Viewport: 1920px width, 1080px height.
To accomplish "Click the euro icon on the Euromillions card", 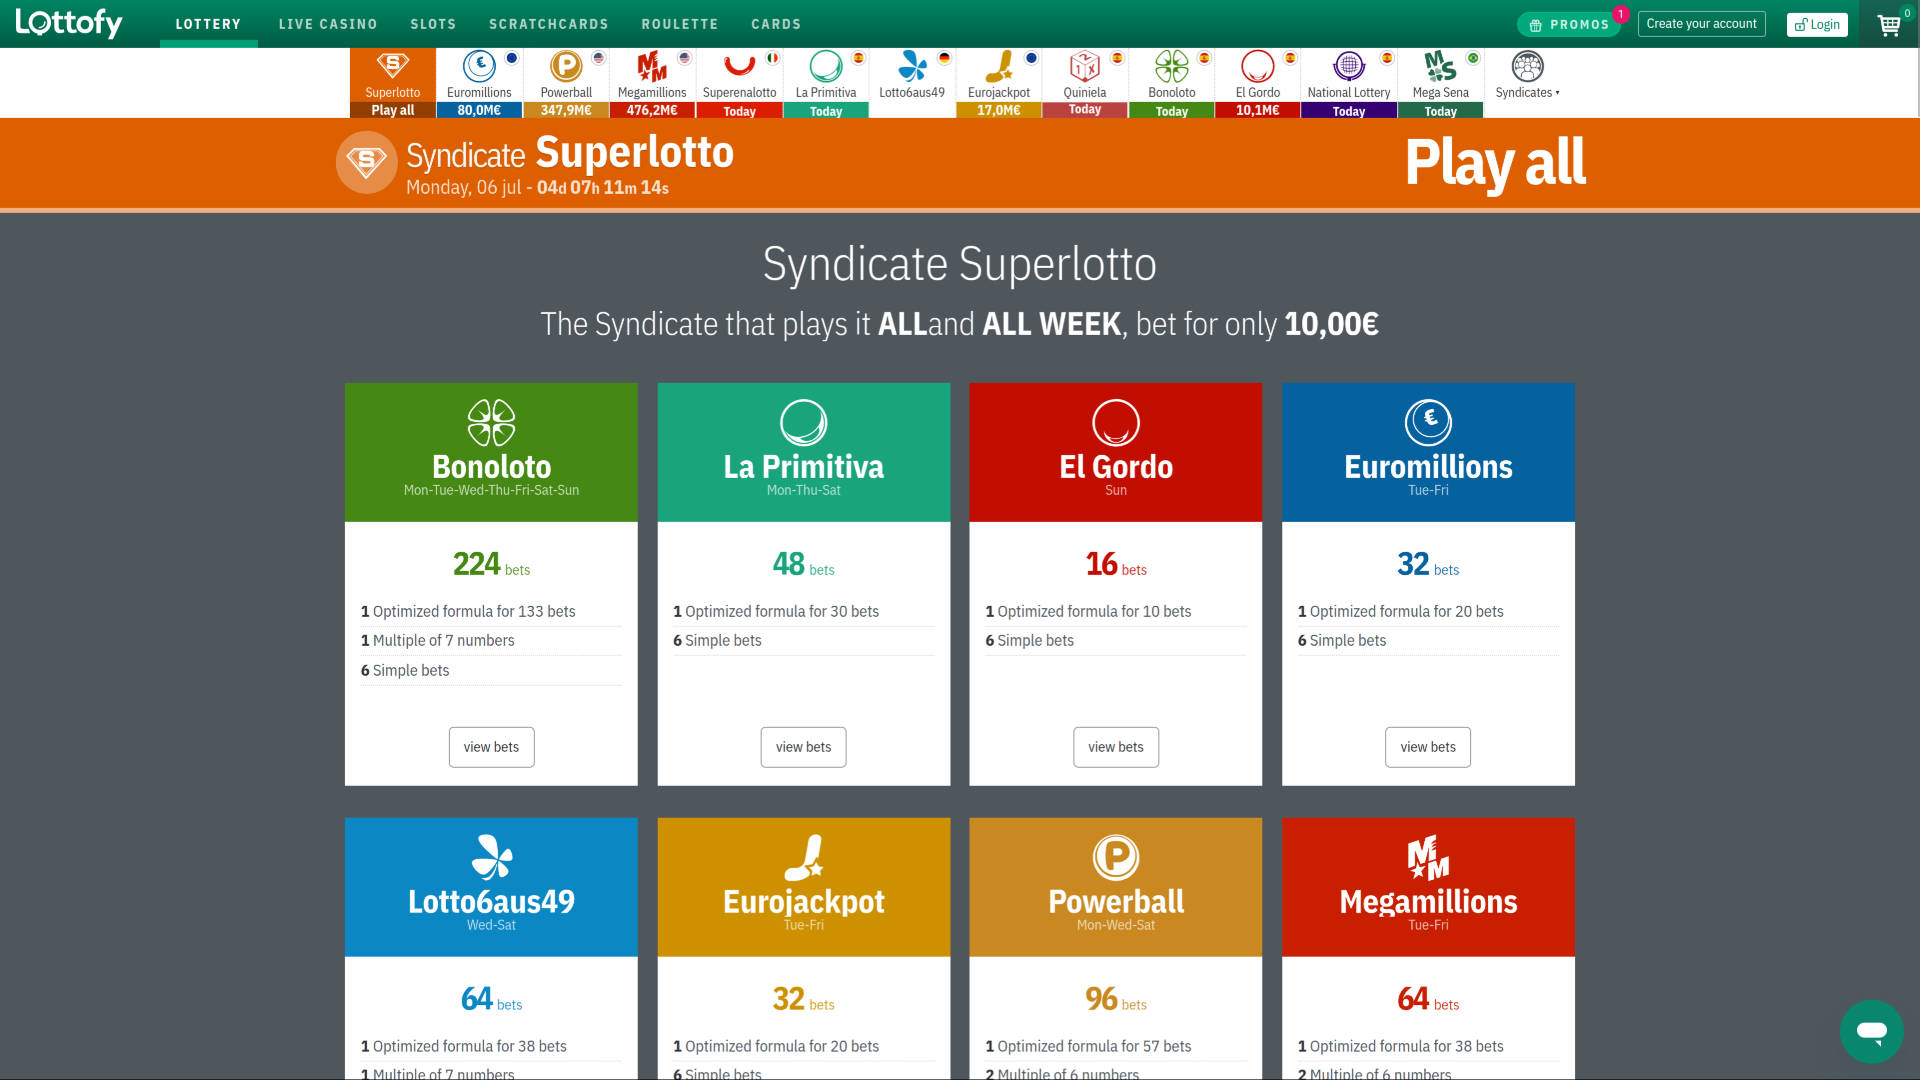I will [1428, 422].
